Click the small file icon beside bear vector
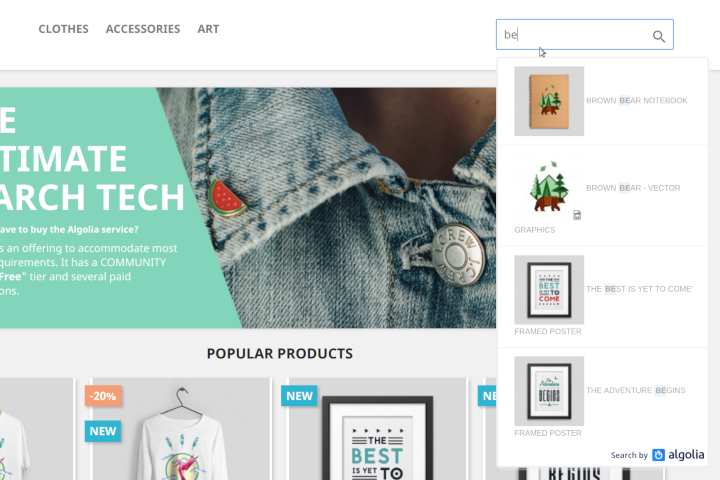This screenshot has width=720, height=480. pyautogui.click(x=577, y=215)
